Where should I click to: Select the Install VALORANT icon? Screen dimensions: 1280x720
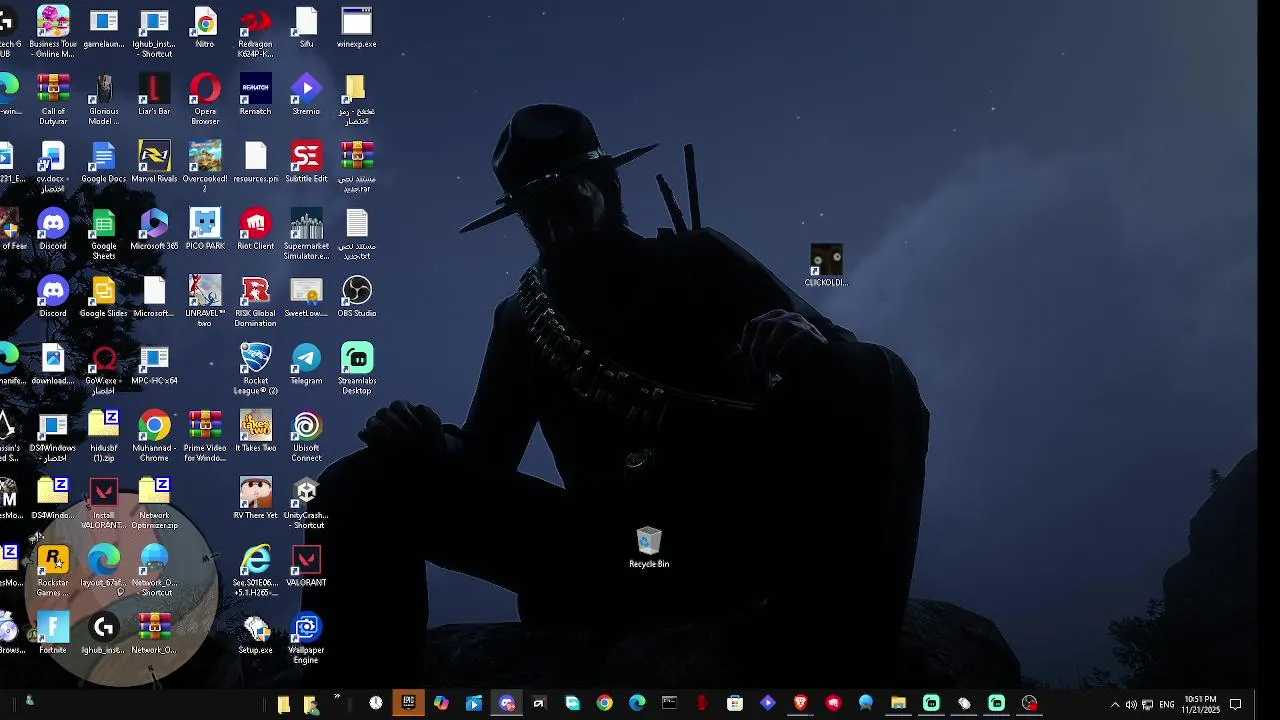[104, 503]
